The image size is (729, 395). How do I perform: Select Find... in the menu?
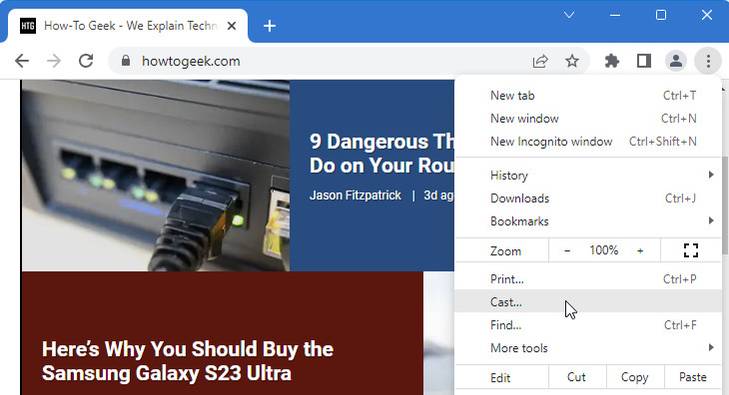pos(588,325)
